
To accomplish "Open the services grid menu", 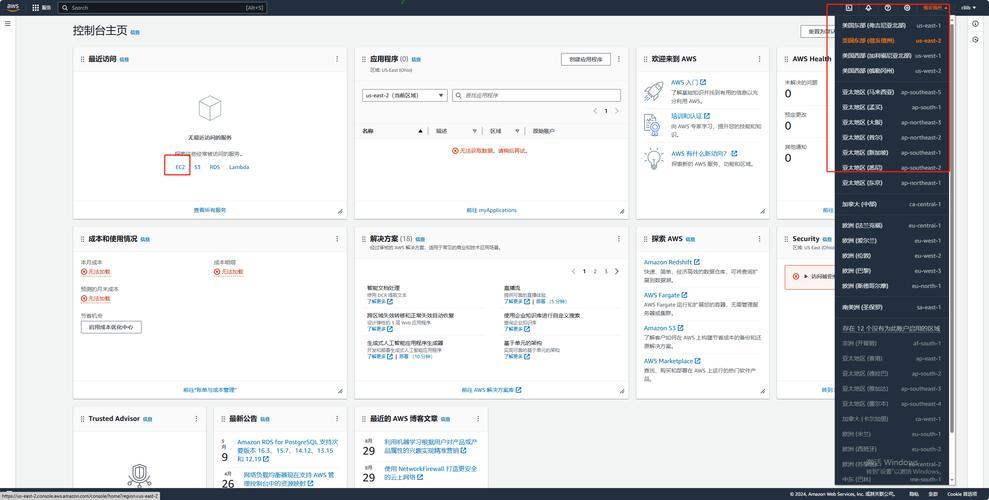I will click(x=37, y=7).
